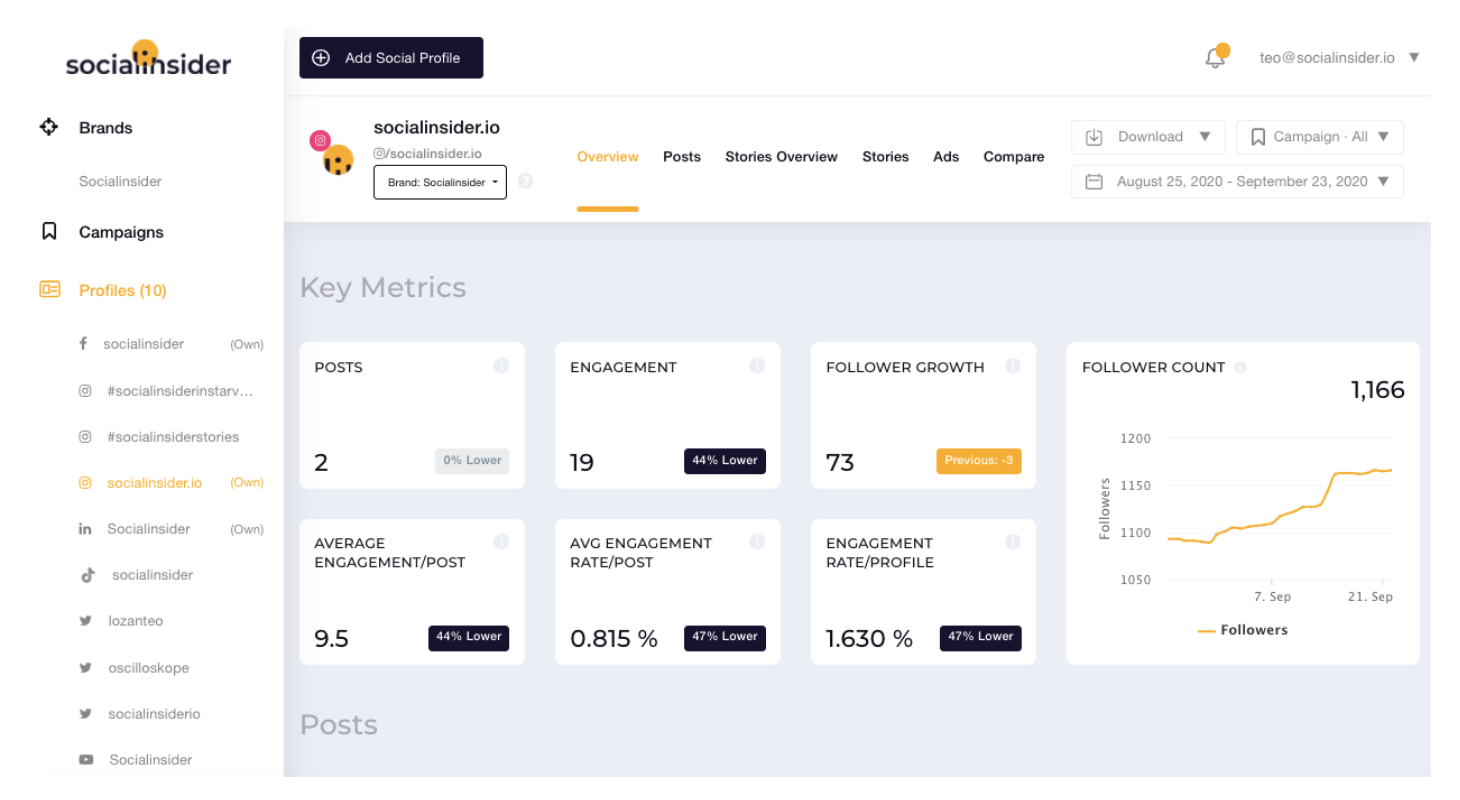Select the oscilloskope profile

point(148,668)
